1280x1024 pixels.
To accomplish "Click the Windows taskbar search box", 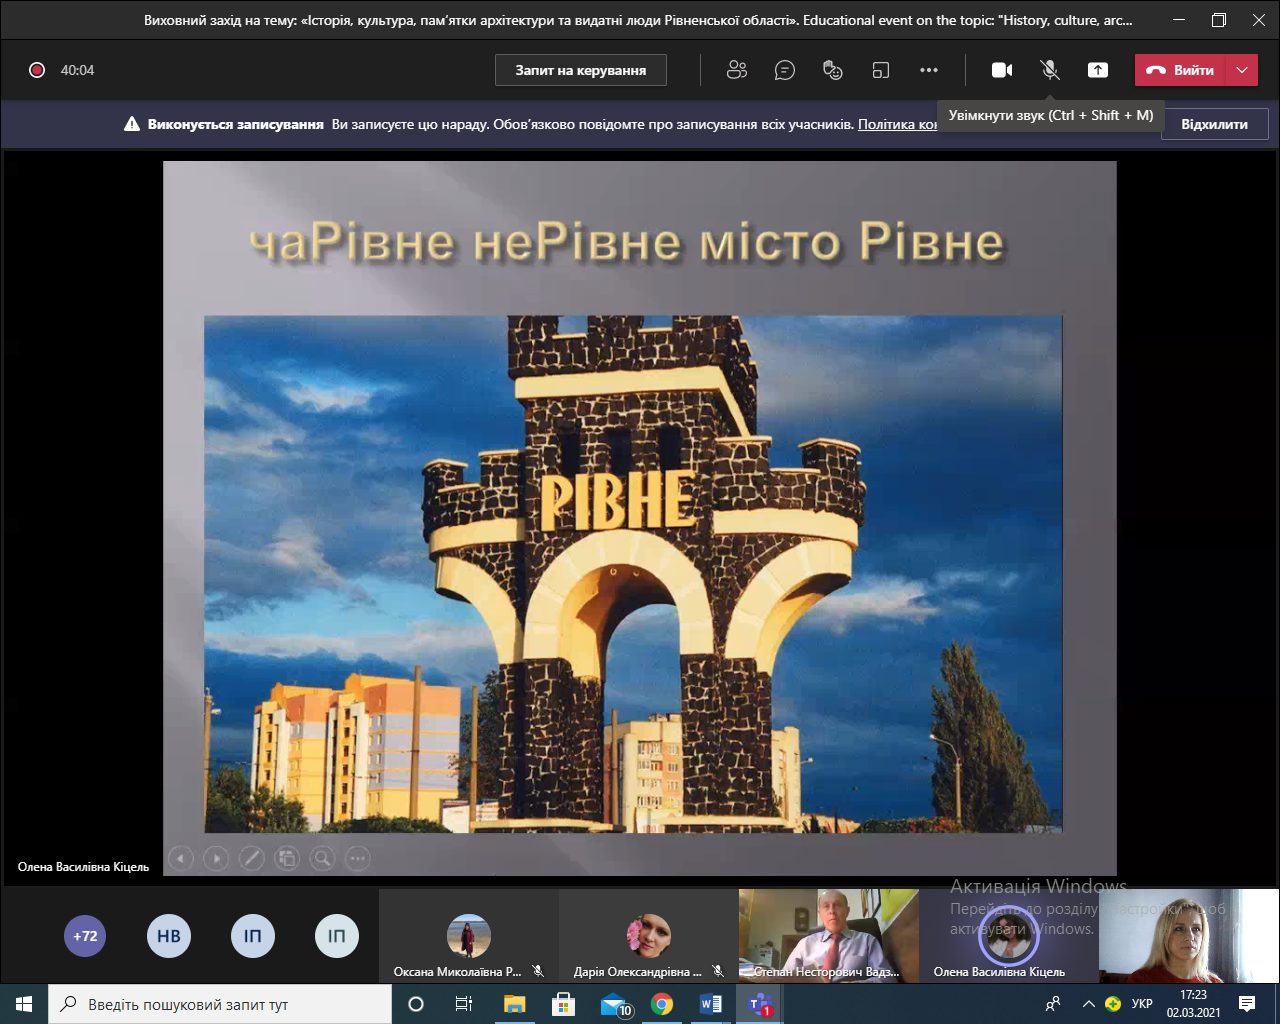I will point(220,1004).
